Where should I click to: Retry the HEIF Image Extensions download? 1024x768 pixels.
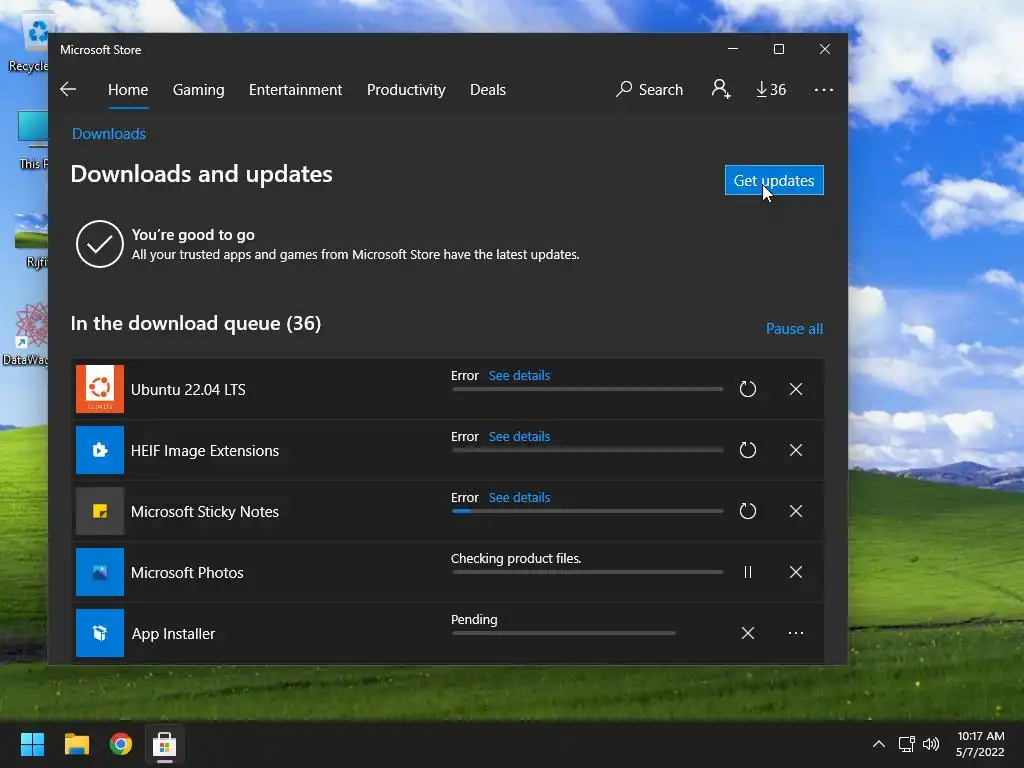(748, 450)
